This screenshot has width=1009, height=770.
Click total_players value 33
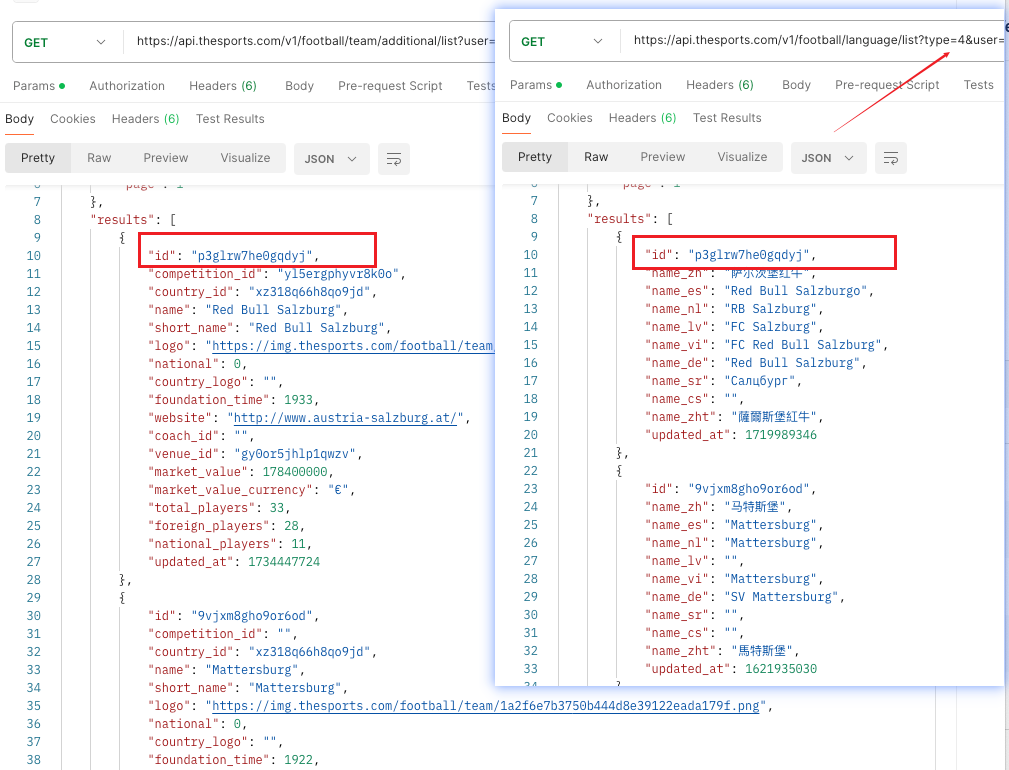277,508
